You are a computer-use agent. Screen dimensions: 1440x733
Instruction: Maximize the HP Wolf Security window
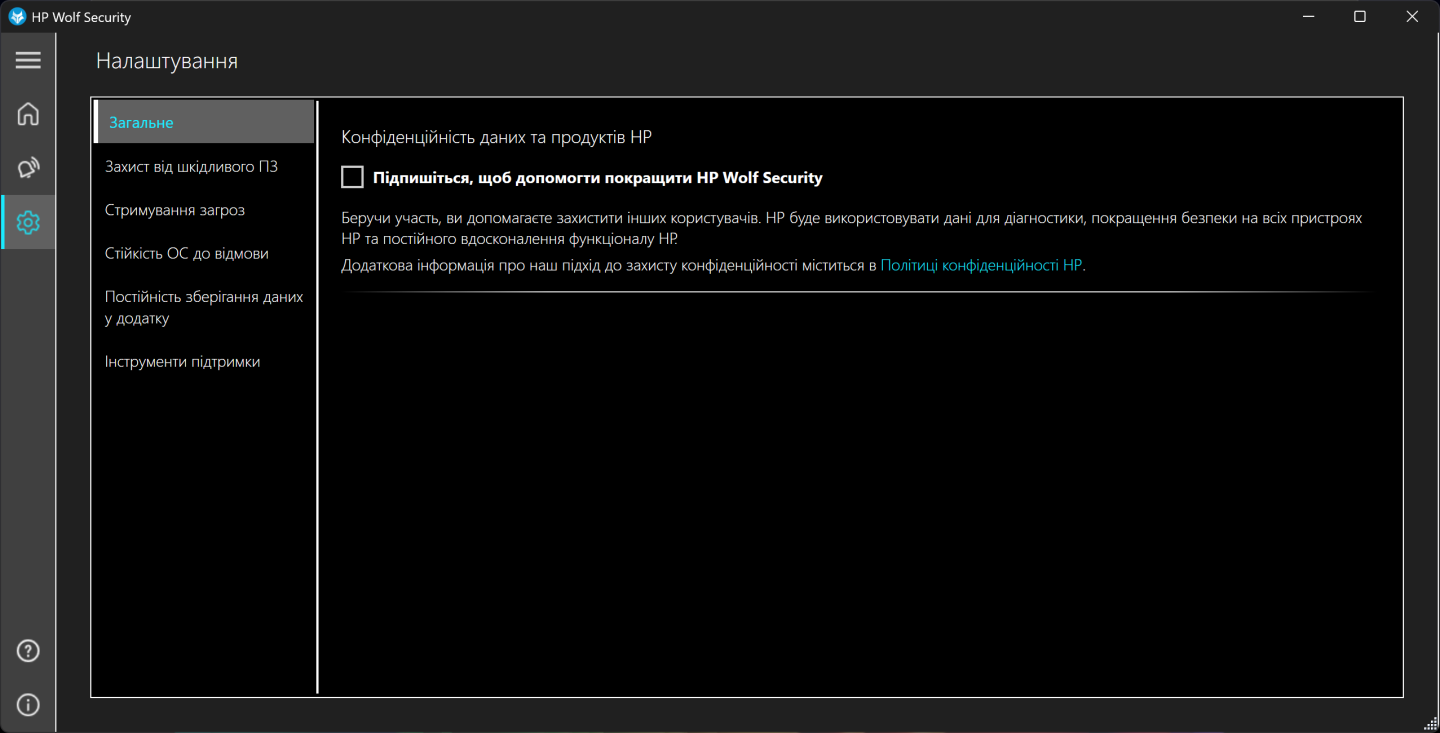[1360, 17]
